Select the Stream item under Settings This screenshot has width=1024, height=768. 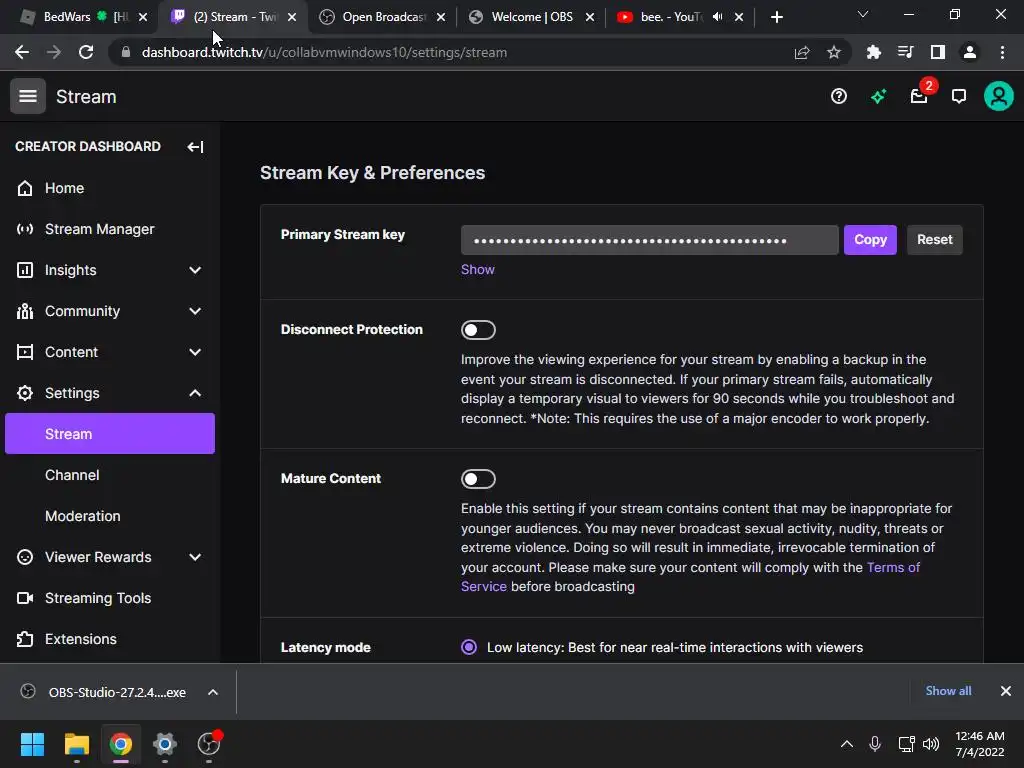click(x=110, y=434)
